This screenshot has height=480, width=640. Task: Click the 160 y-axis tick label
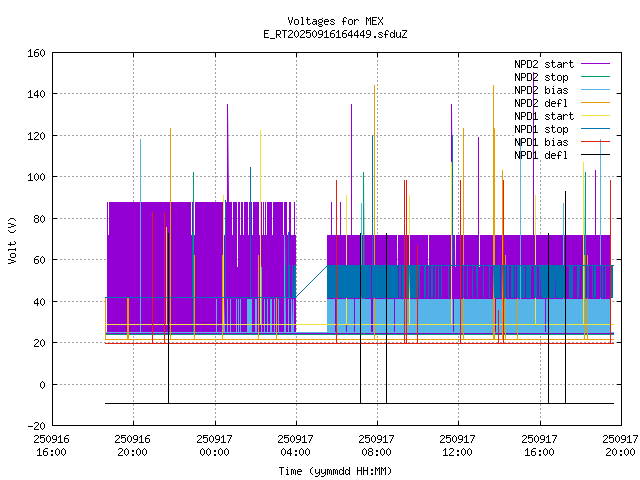(x=33, y=52)
